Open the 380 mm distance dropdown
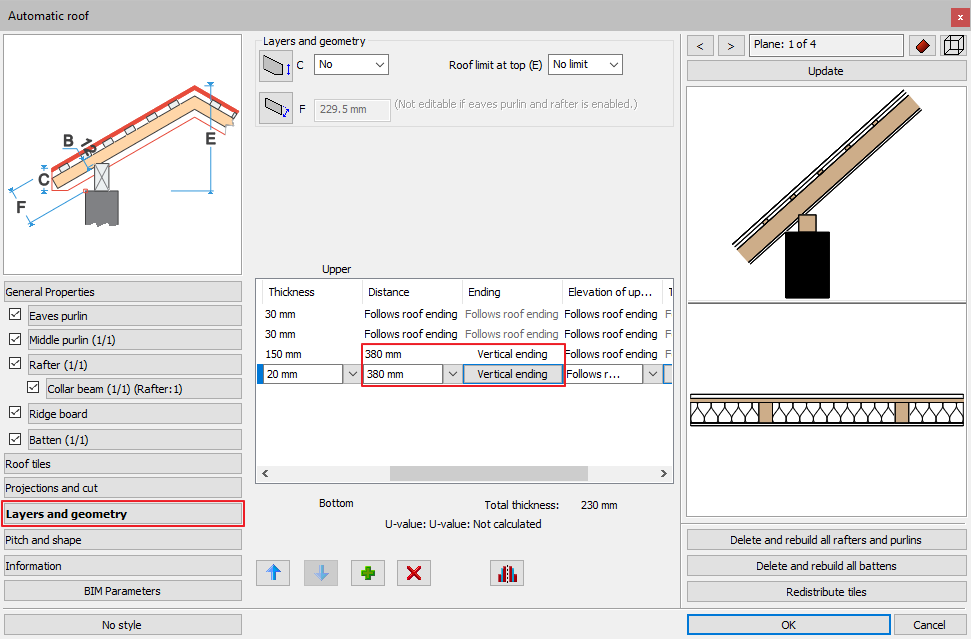The width and height of the screenshot is (971, 639). point(452,374)
